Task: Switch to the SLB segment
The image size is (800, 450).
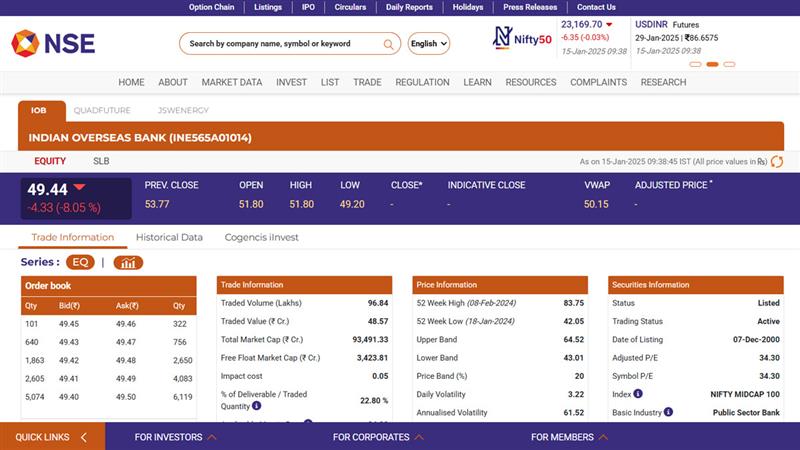Action: pos(101,161)
